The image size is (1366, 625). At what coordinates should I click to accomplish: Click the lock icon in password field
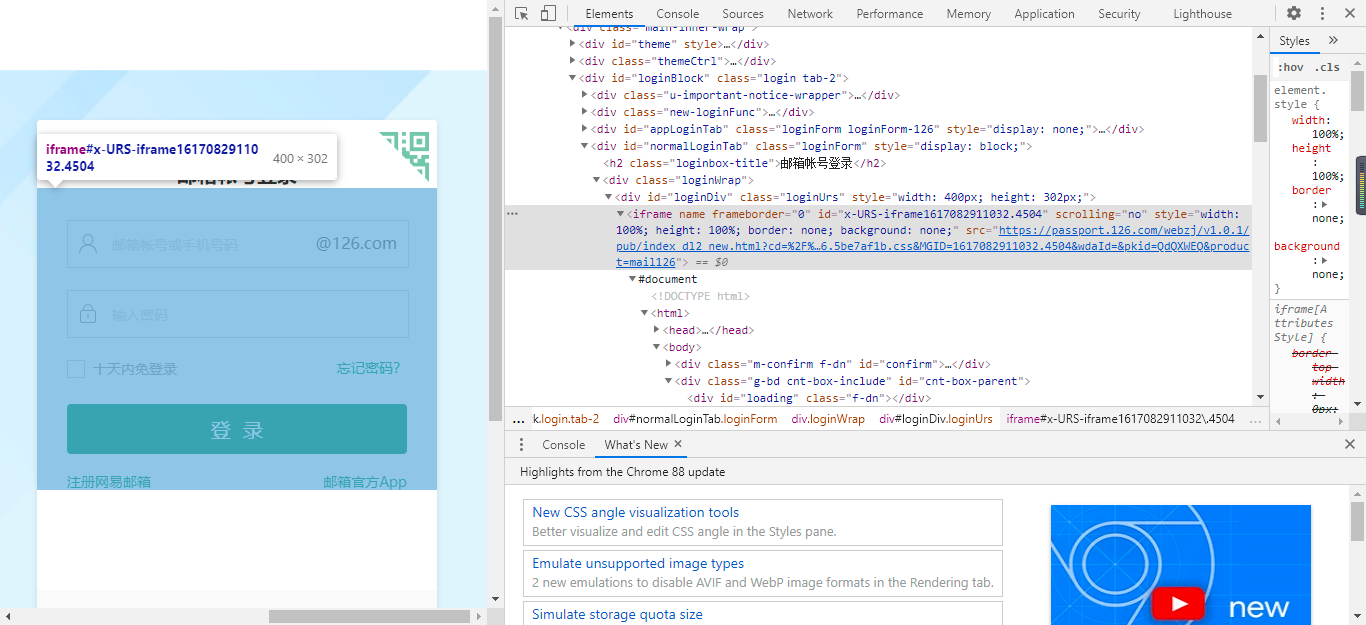pyautogui.click(x=88, y=314)
